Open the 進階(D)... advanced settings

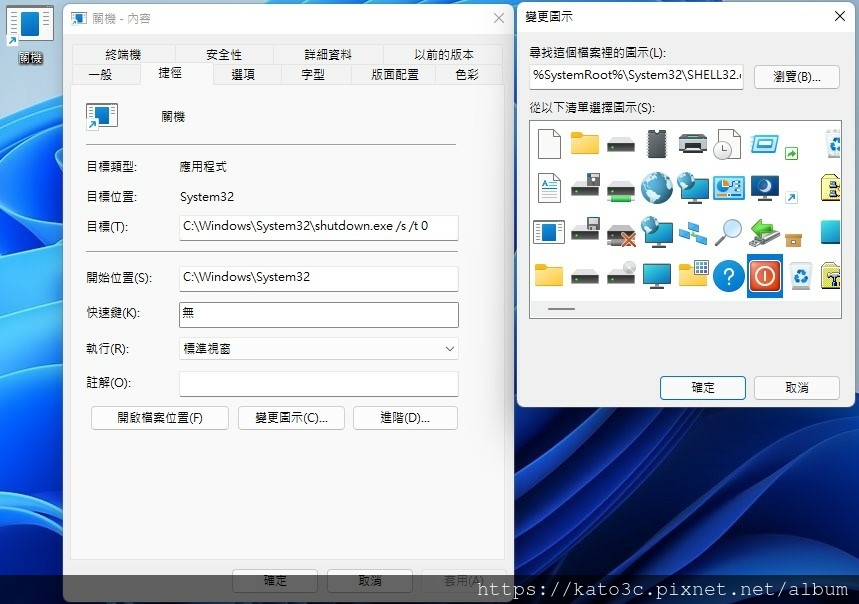pyautogui.click(x=405, y=418)
